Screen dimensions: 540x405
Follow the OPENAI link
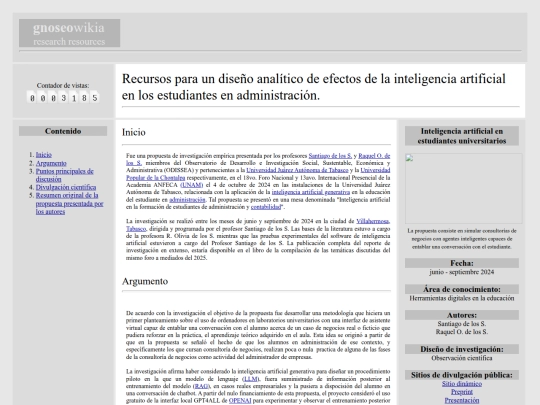[x=240, y=401]
